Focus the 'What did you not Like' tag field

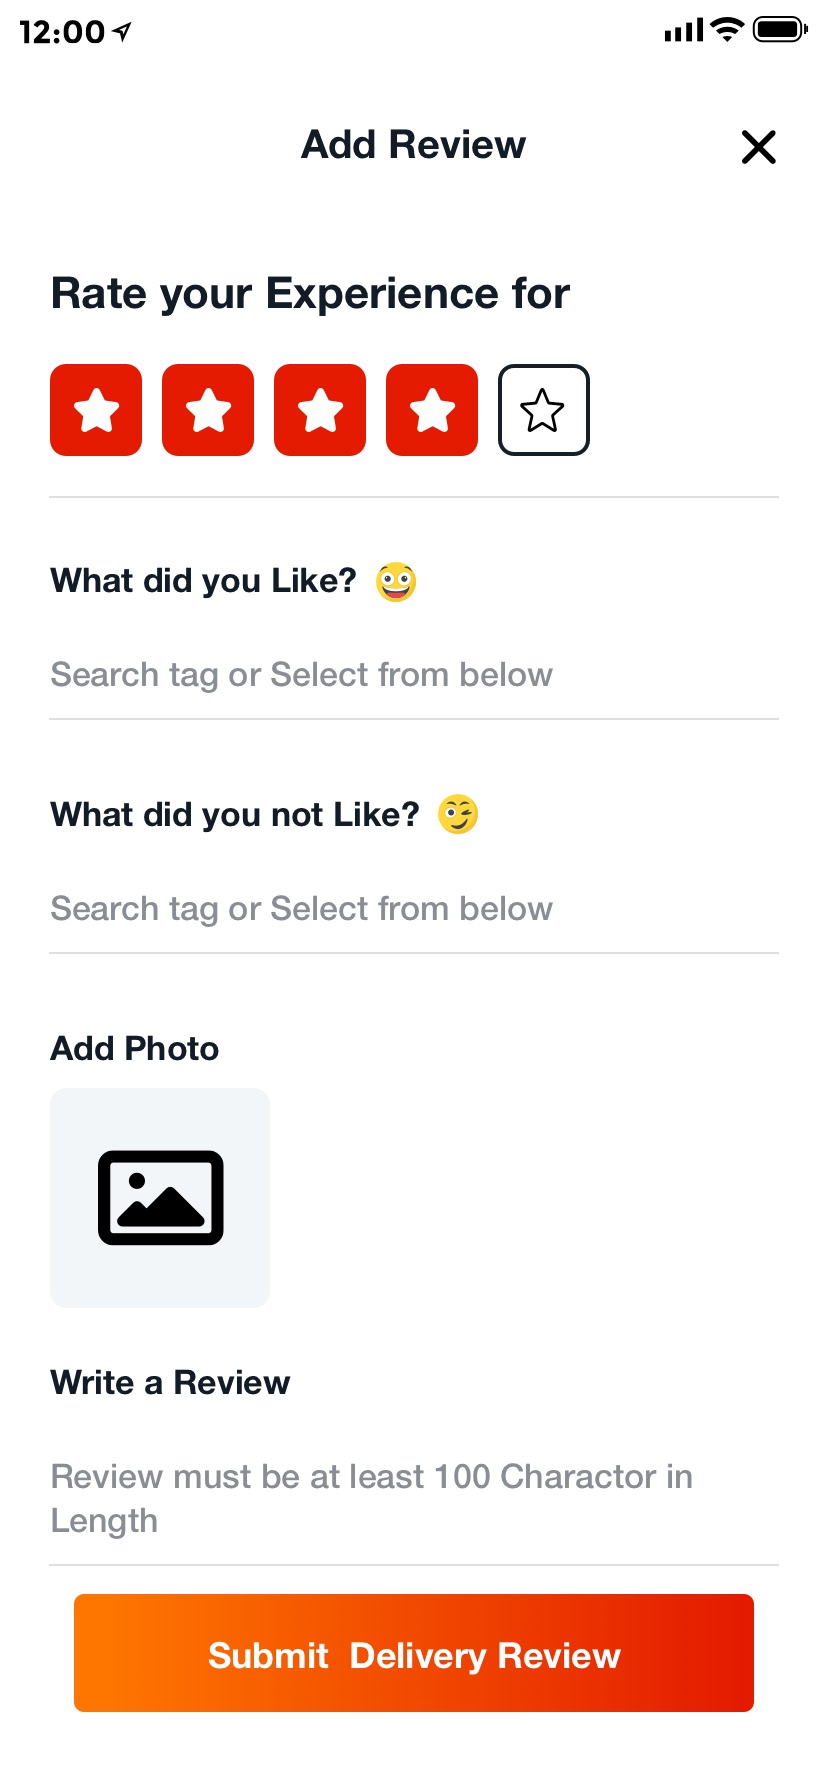(x=300, y=909)
